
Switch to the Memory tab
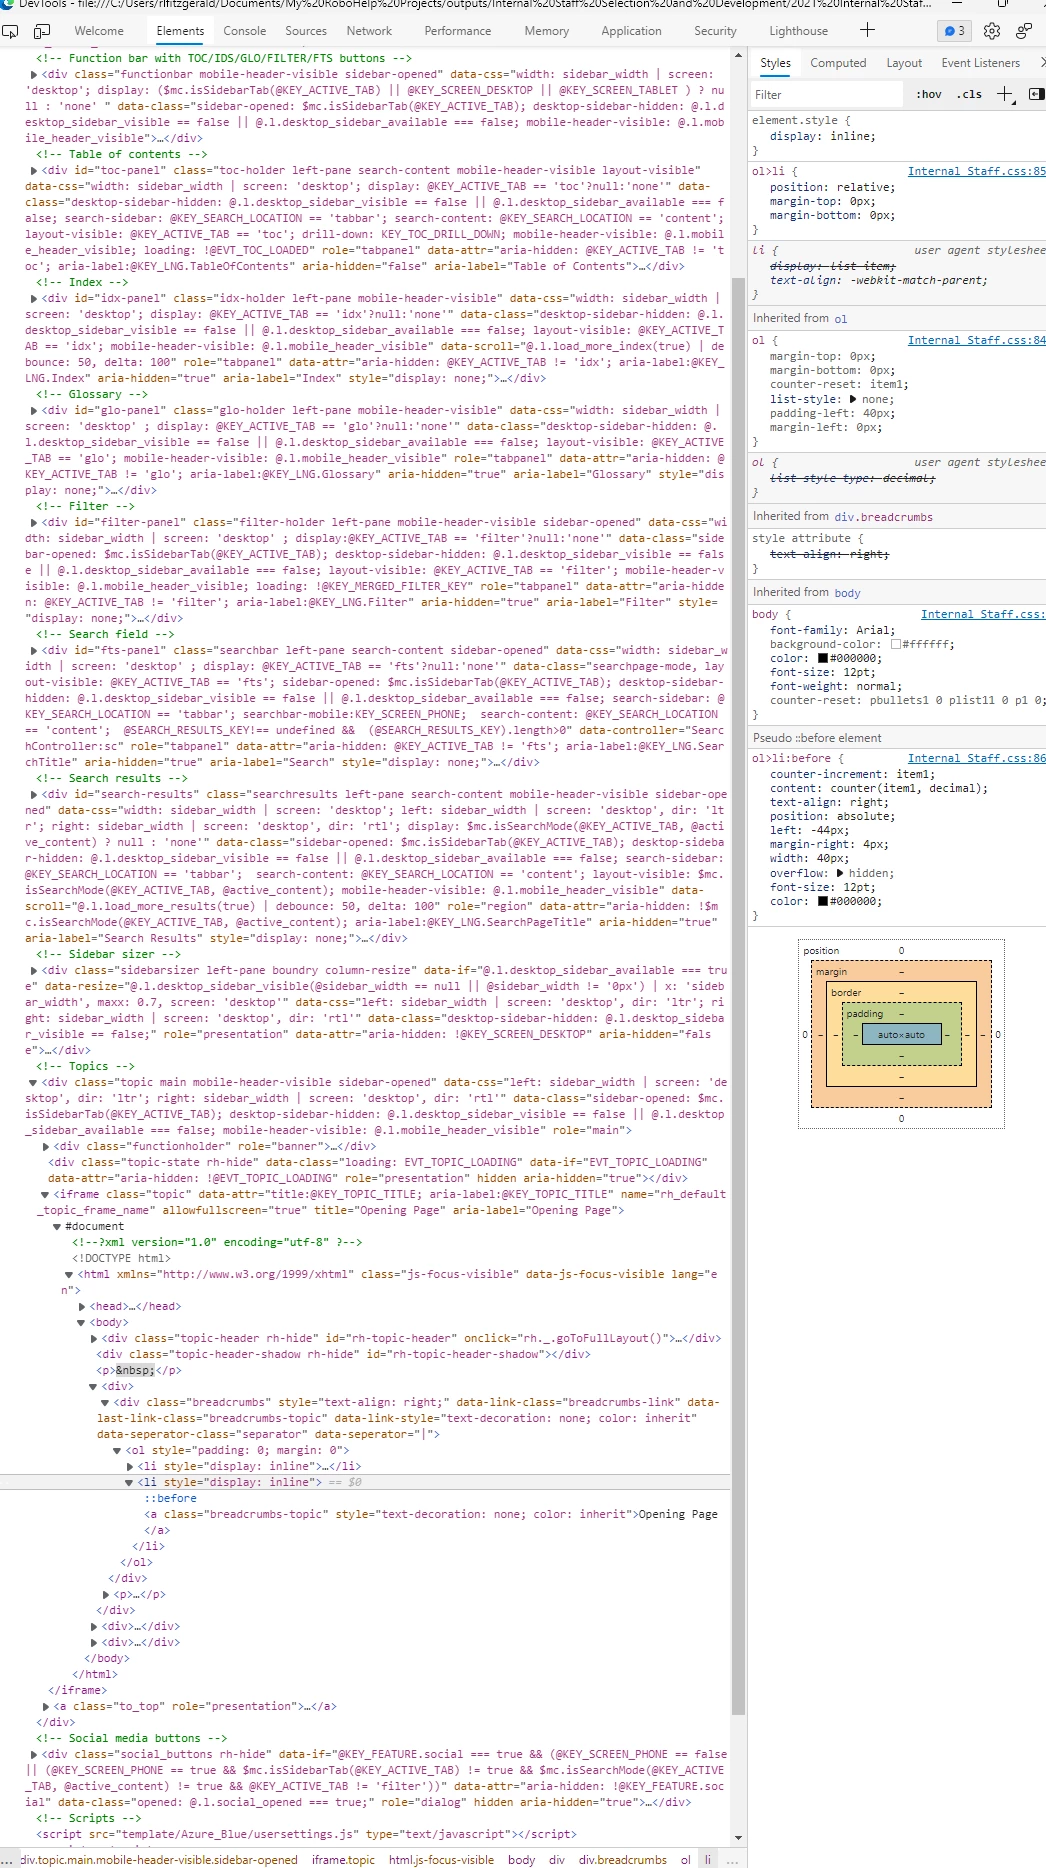547,31
